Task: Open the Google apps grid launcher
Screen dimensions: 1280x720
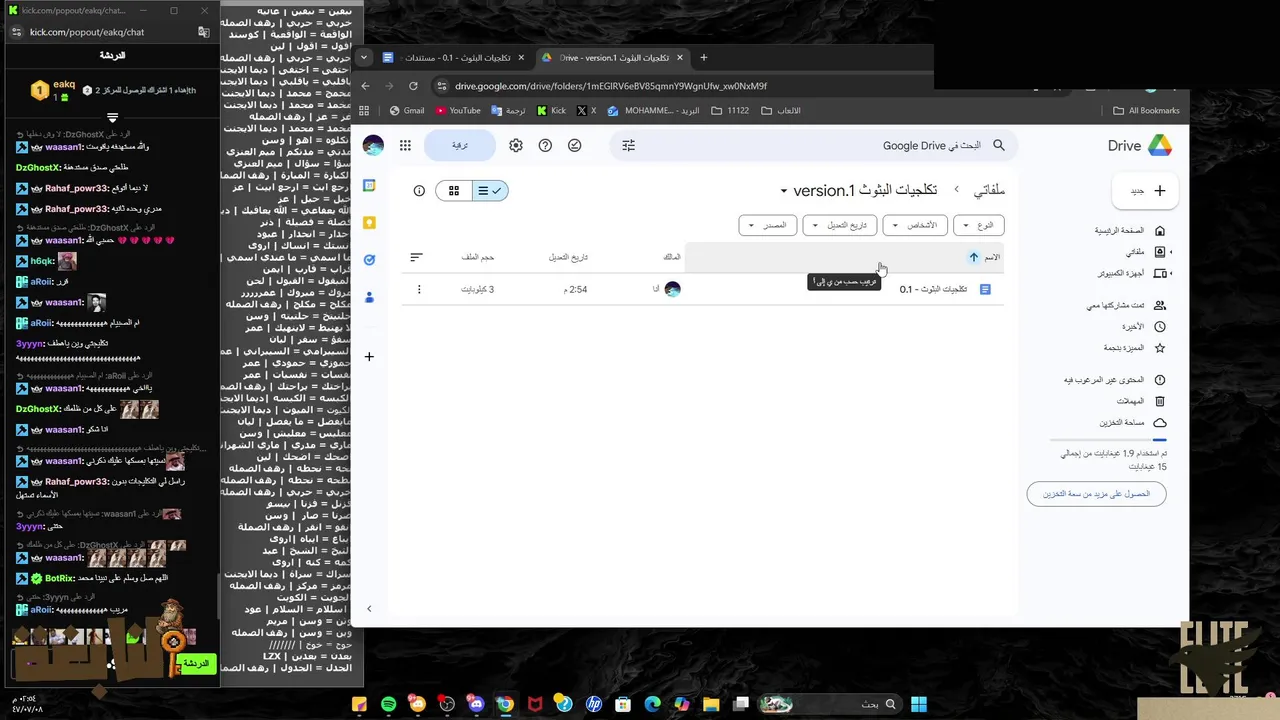Action: [405, 145]
